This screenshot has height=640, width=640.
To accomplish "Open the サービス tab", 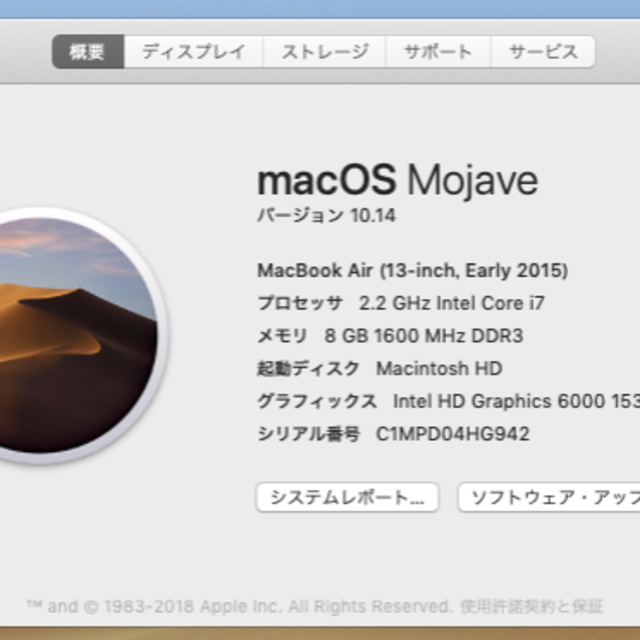I will click(543, 52).
